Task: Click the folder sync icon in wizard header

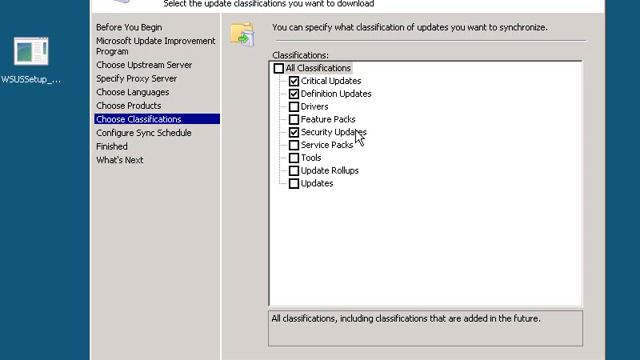Action: pyautogui.click(x=242, y=34)
